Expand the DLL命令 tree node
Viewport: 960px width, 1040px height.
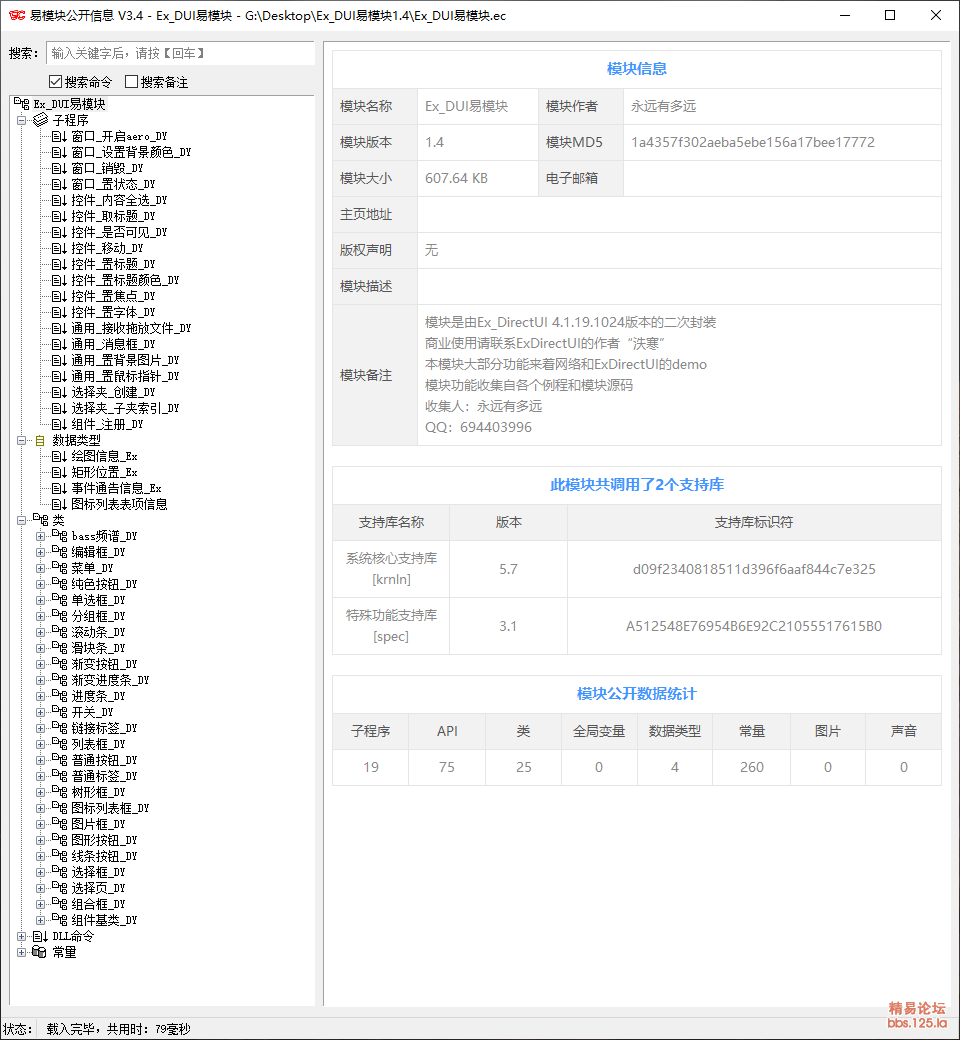pos(21,936)
